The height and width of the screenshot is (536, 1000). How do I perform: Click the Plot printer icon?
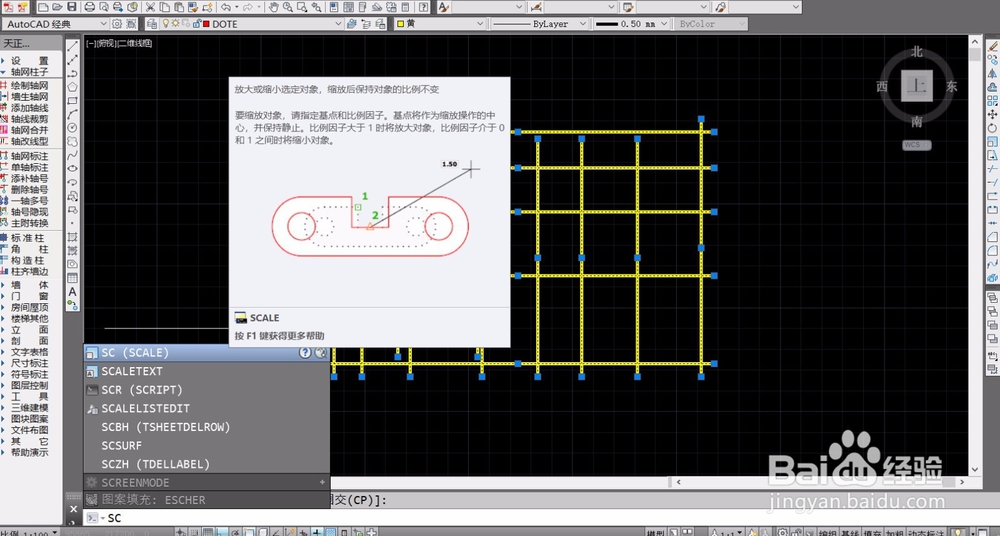pos(90,8)
